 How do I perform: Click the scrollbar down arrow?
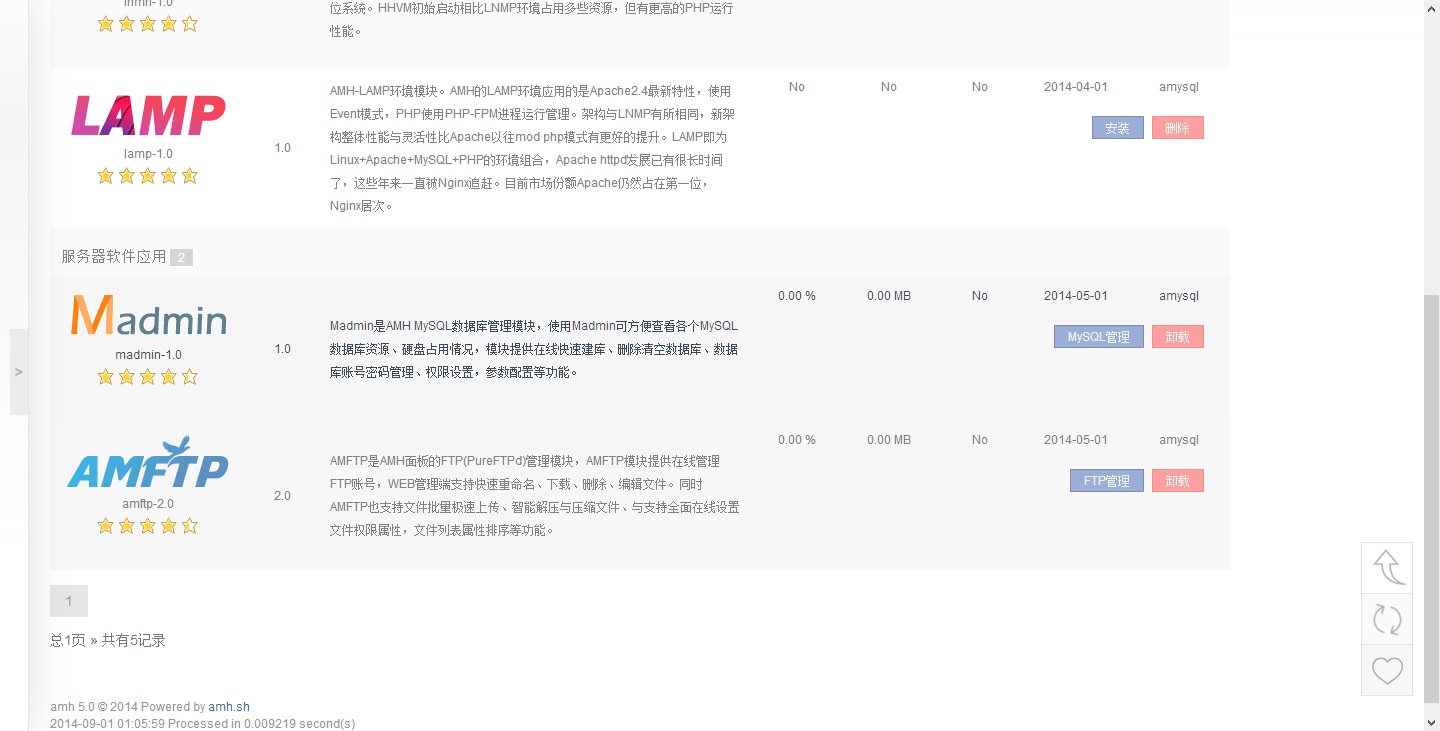point(1431,722)
